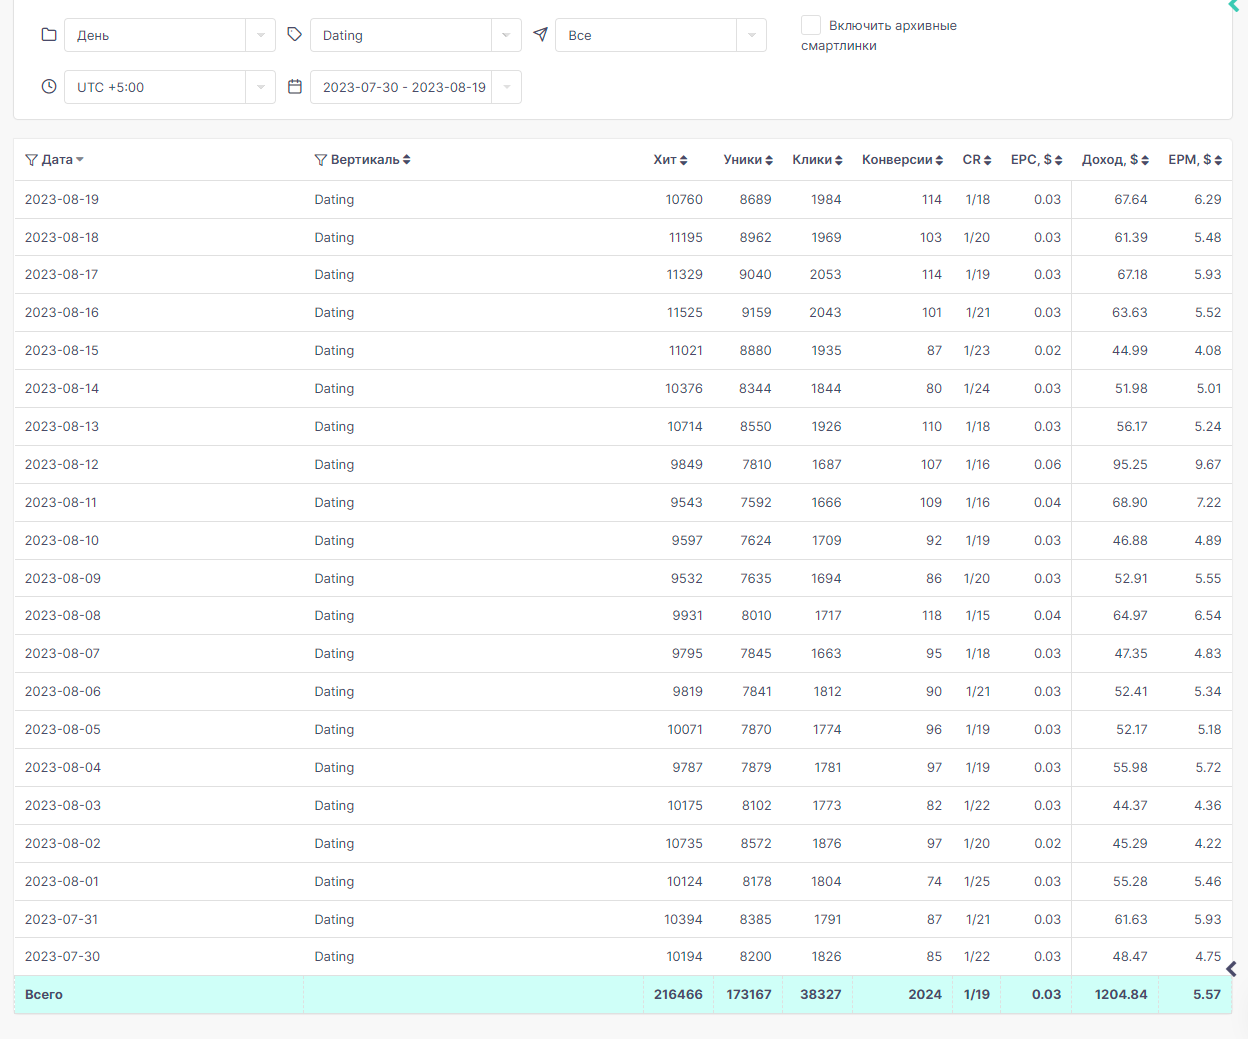Expand the Dating vertical dropdown
This screenshot has width=1248, height=1039.
(416, 35)
